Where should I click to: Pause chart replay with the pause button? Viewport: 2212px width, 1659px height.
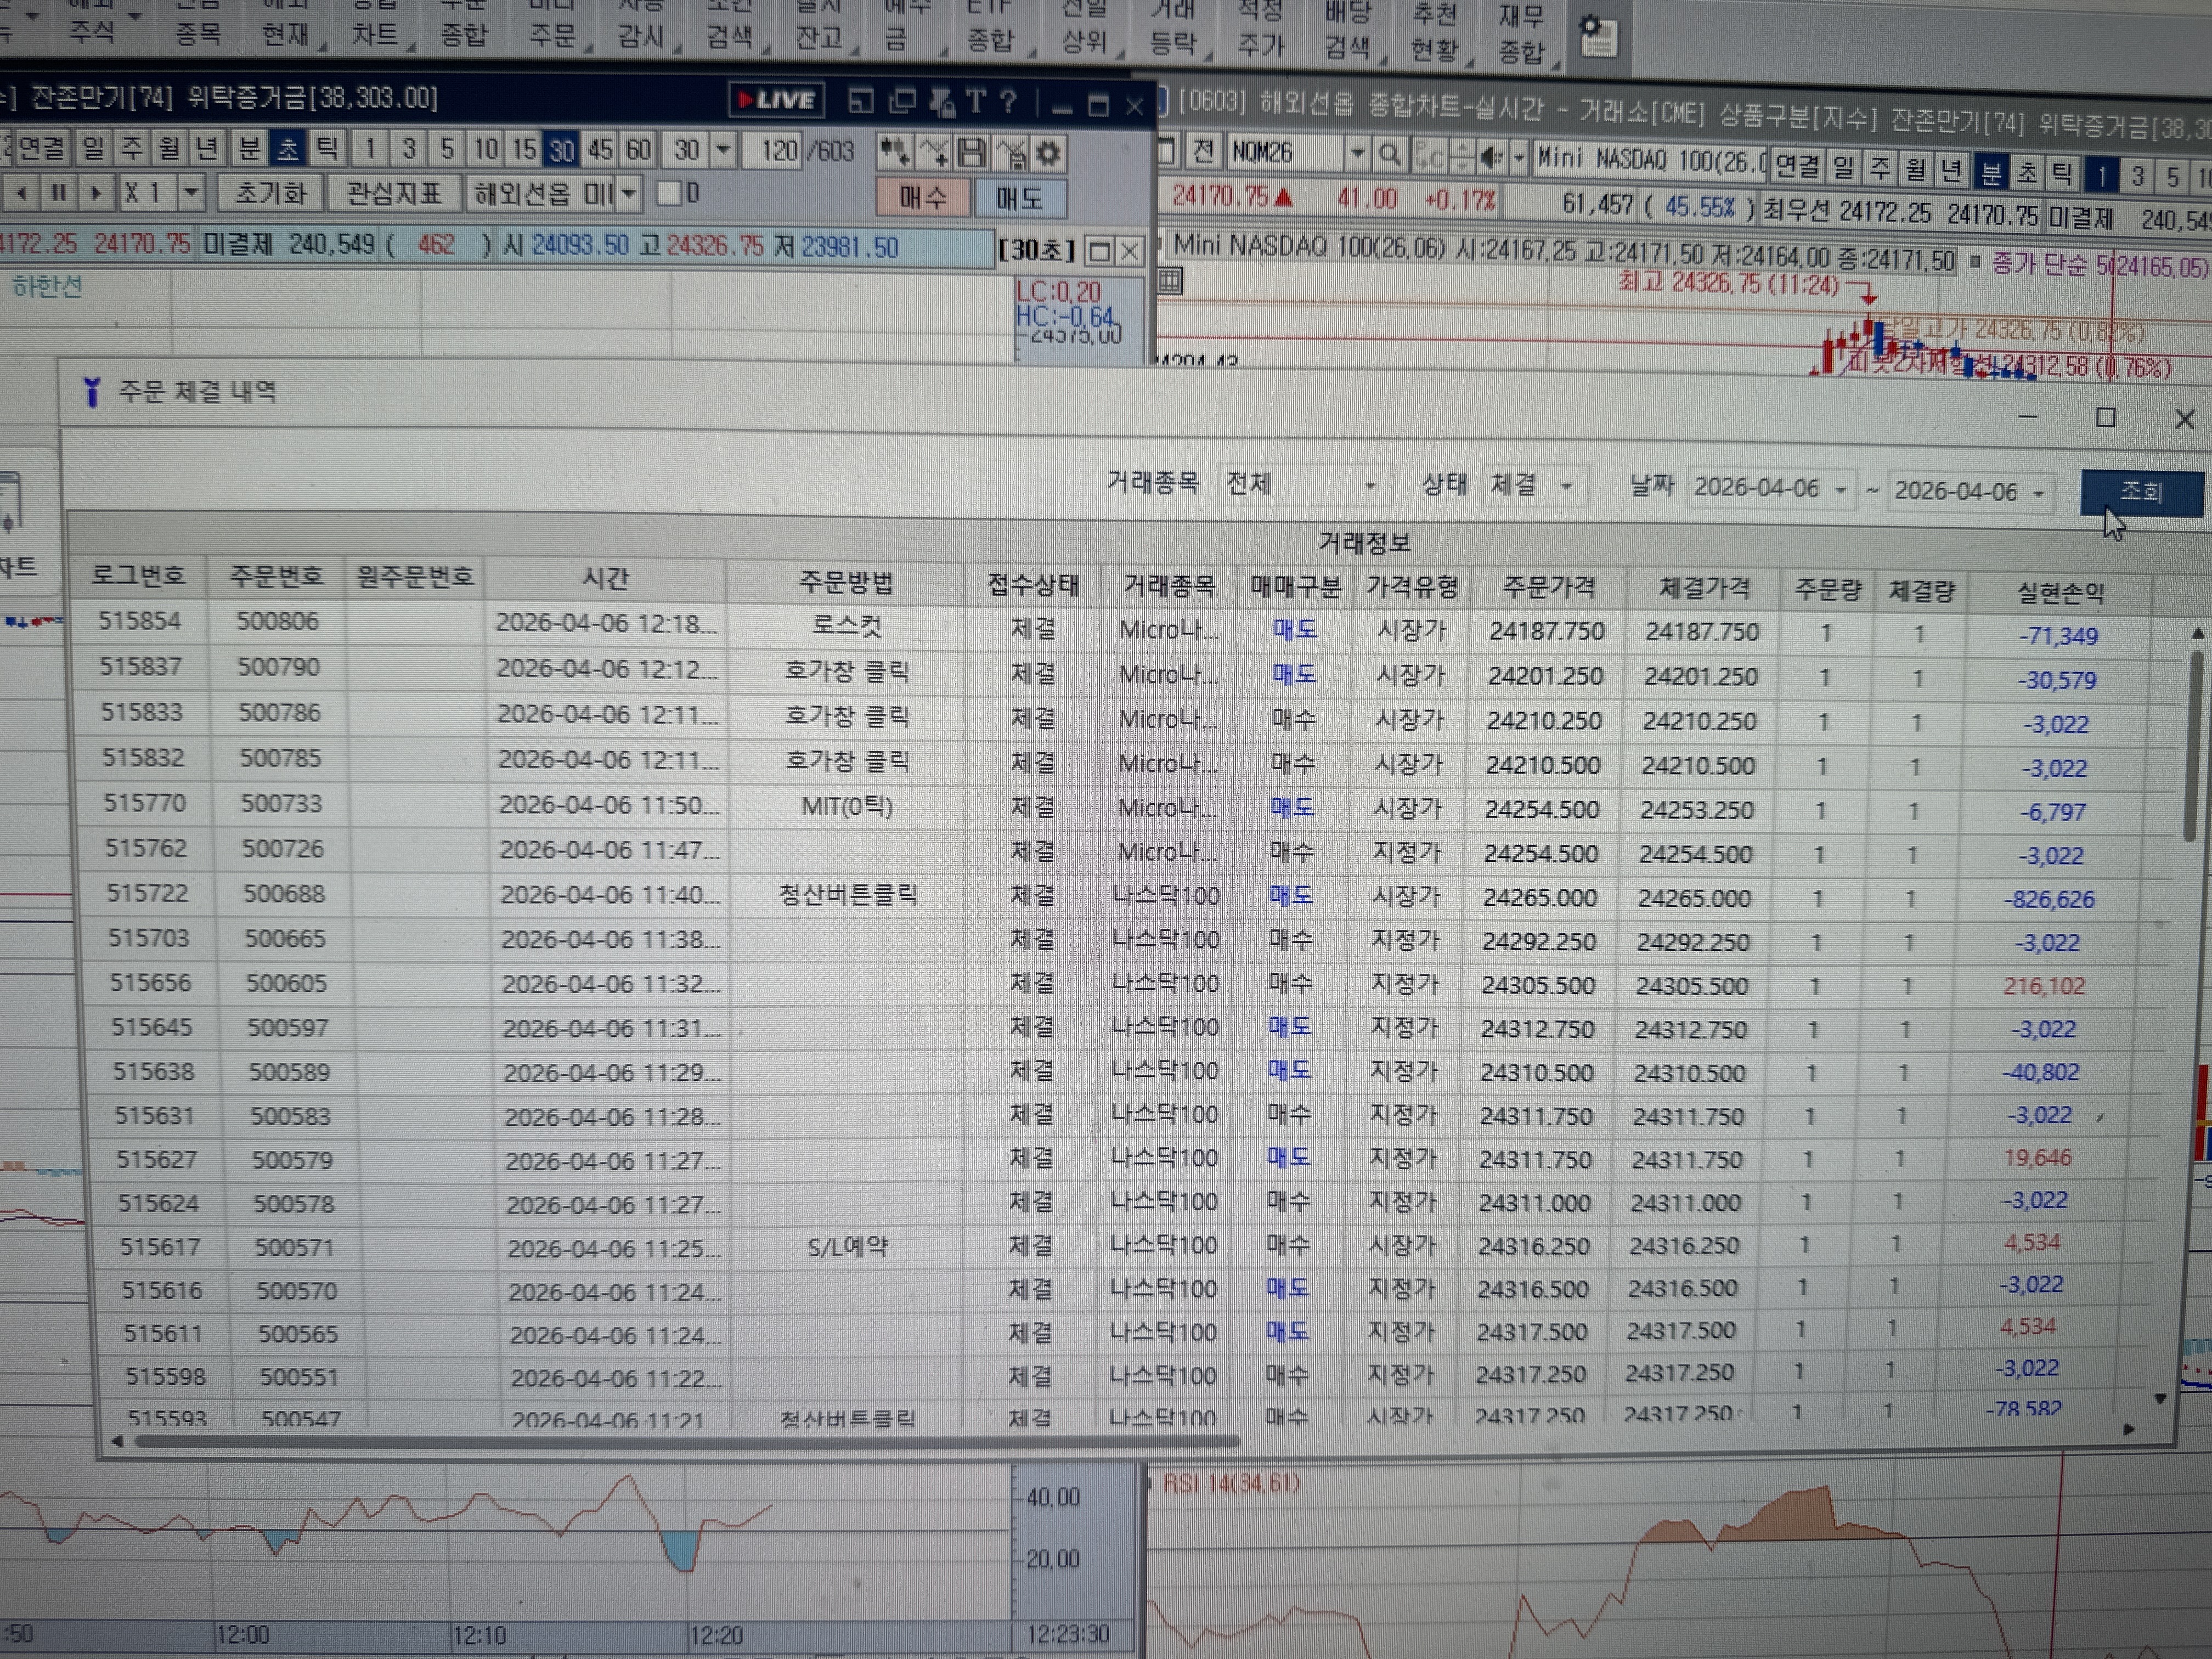58,192
